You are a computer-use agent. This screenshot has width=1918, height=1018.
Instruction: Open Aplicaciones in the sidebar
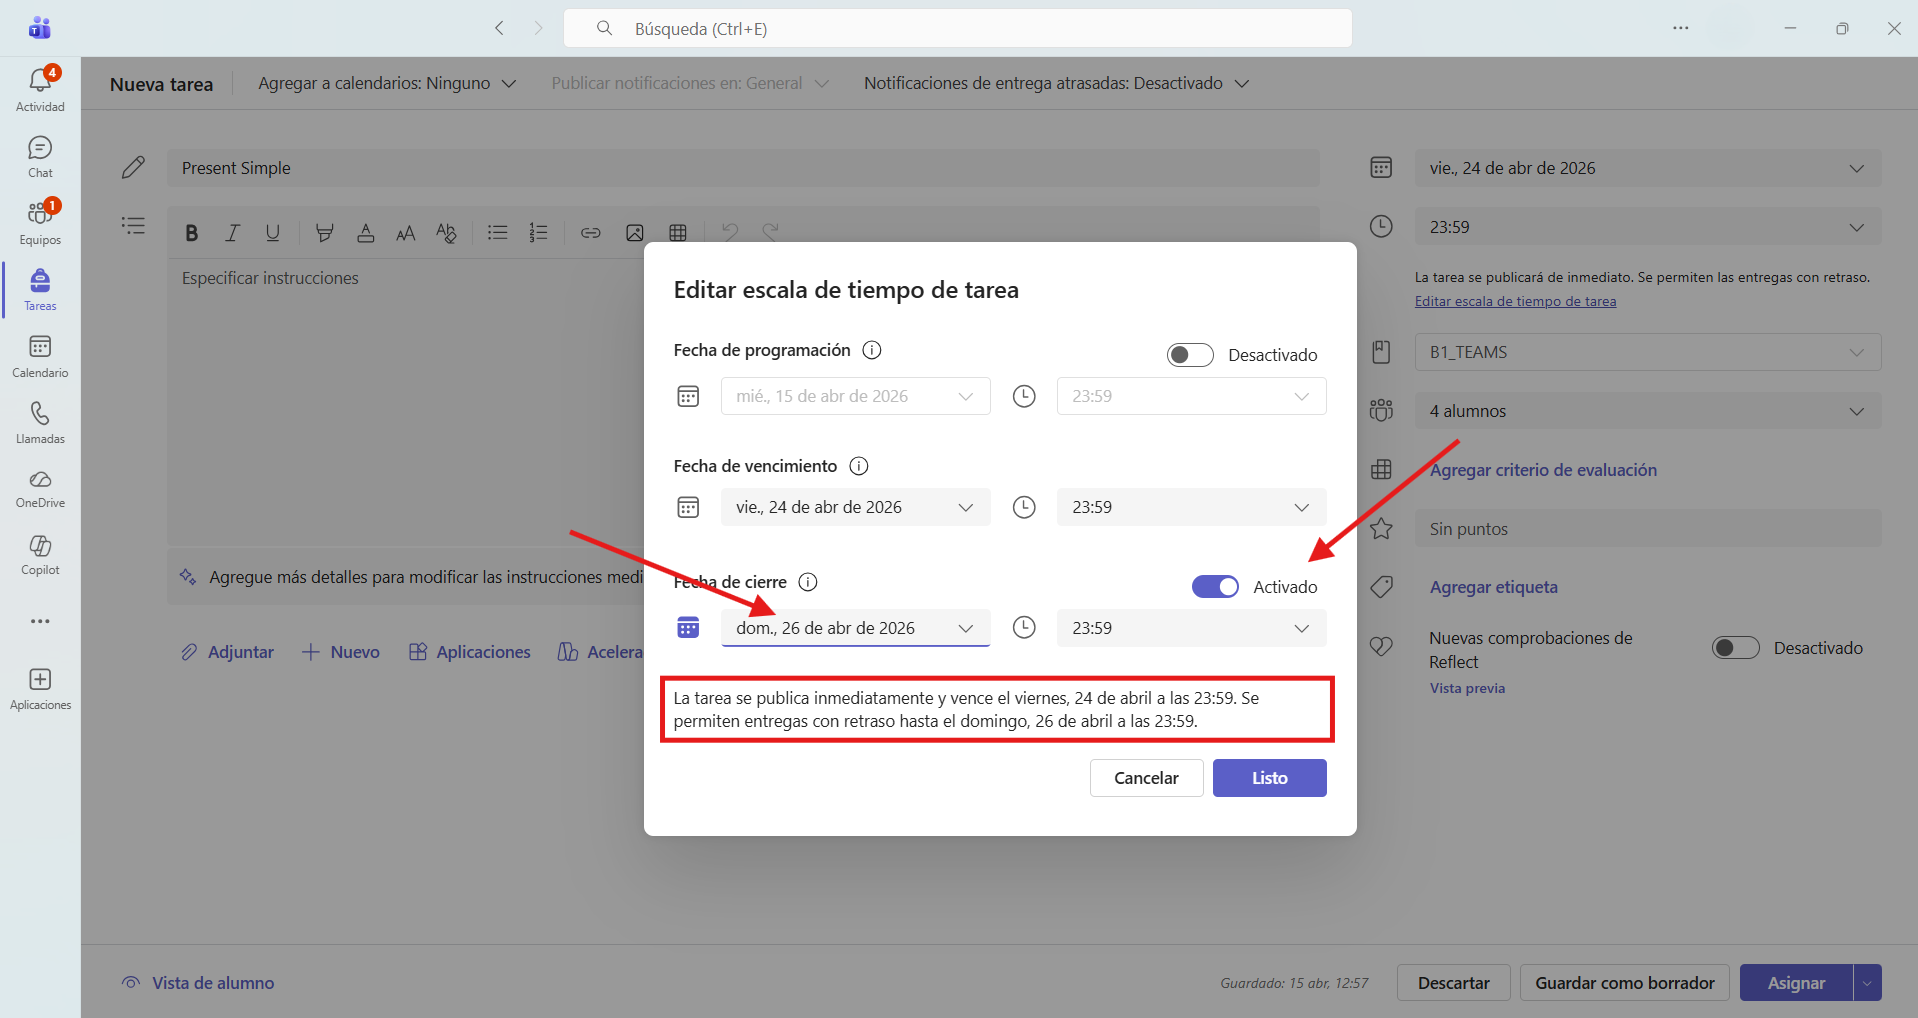coord(40,689)
